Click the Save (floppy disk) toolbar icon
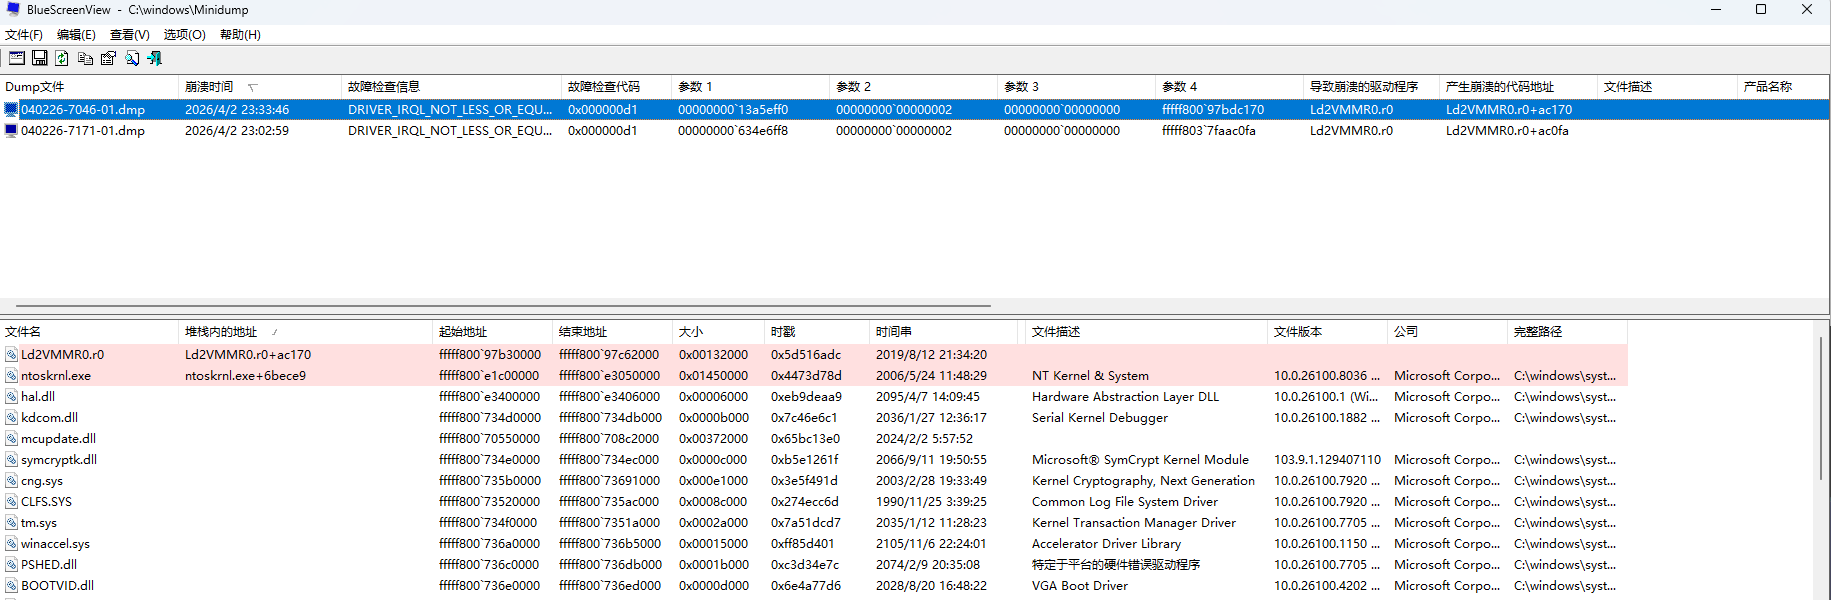Image resolution: width=1831 pixels, height=600 pixels. (40, 58)
